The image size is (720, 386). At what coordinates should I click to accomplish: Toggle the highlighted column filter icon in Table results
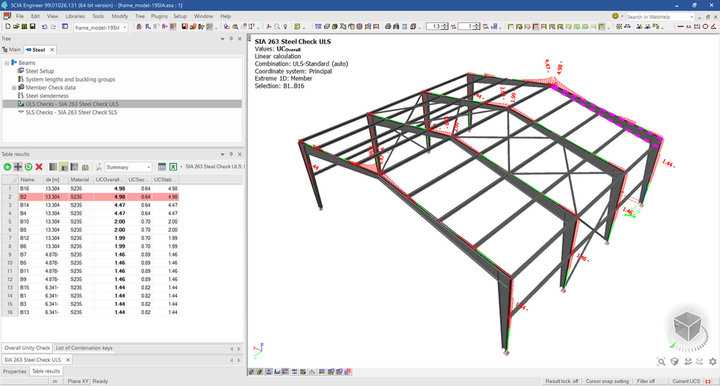63,167
